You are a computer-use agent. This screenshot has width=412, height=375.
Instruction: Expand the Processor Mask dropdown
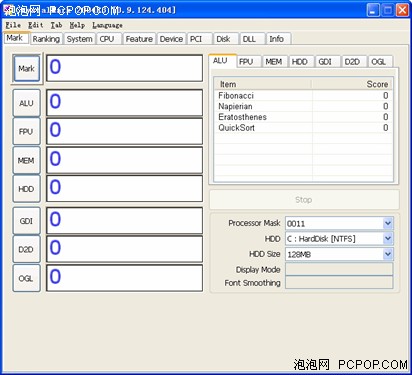[388, 223]
